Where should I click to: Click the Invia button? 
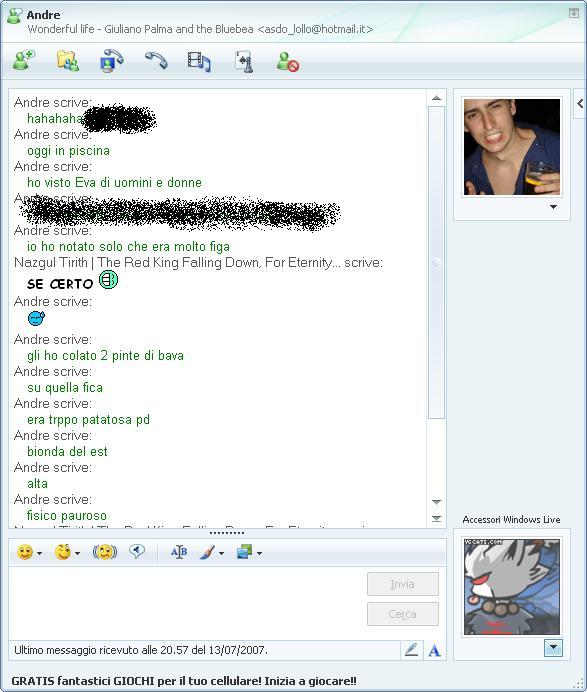click(x=403, y=584)
